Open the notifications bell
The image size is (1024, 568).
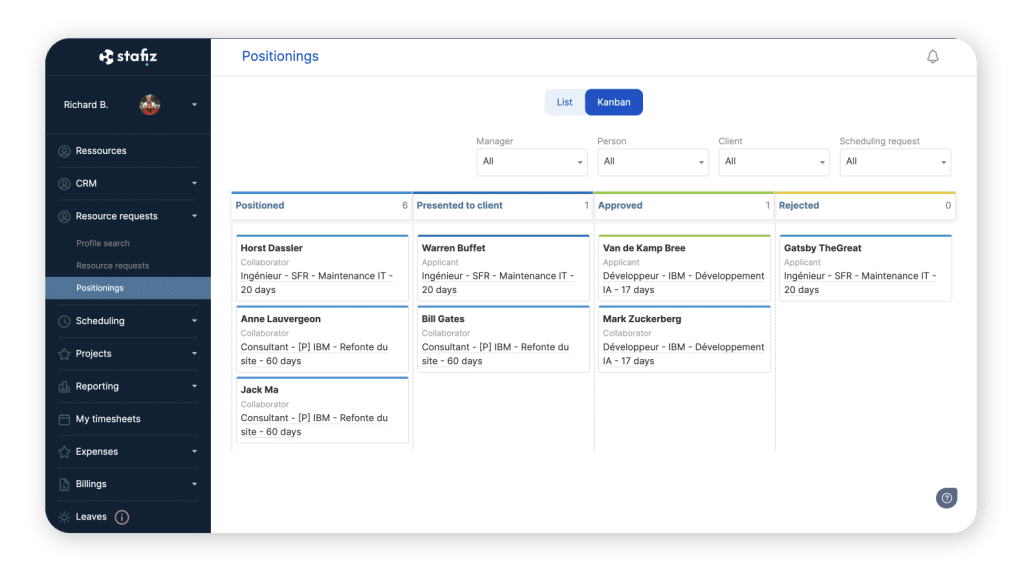[x=933, y=57]
